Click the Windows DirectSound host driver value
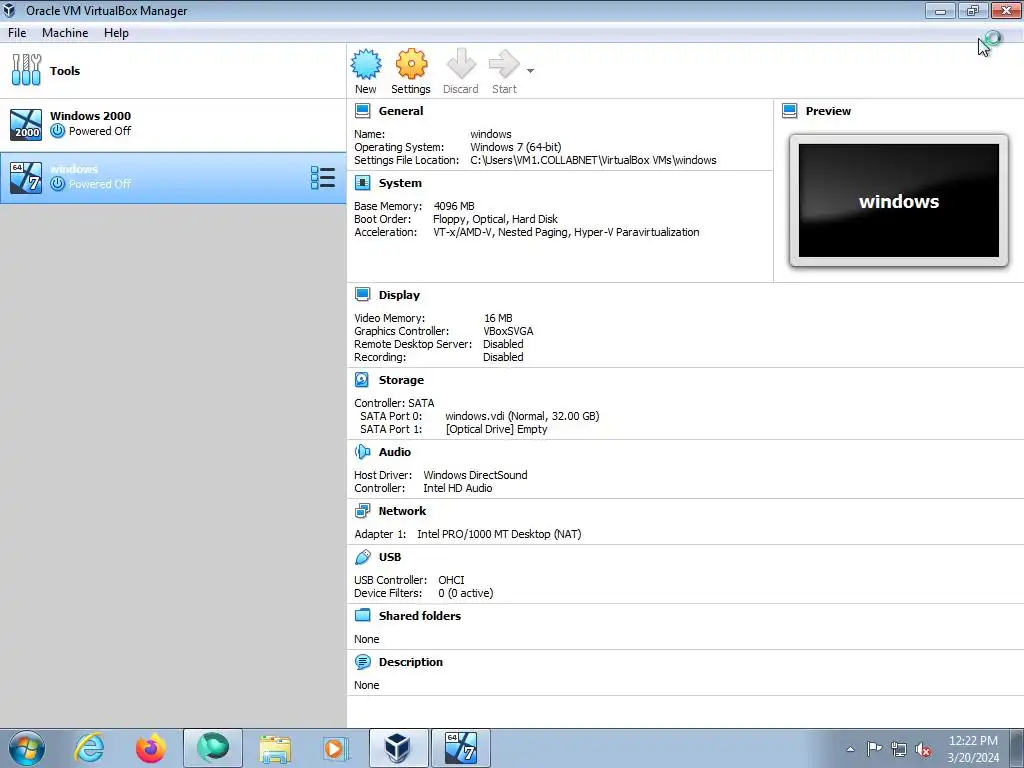 [x=475, y=475]
